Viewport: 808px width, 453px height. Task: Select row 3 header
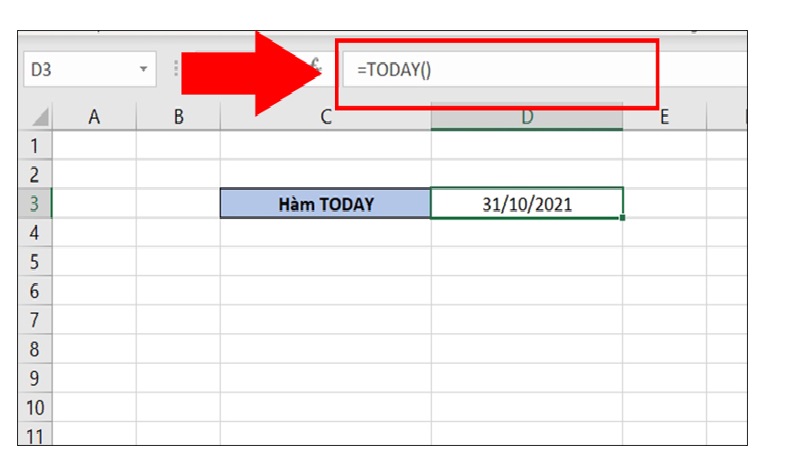tap(35, 204)
